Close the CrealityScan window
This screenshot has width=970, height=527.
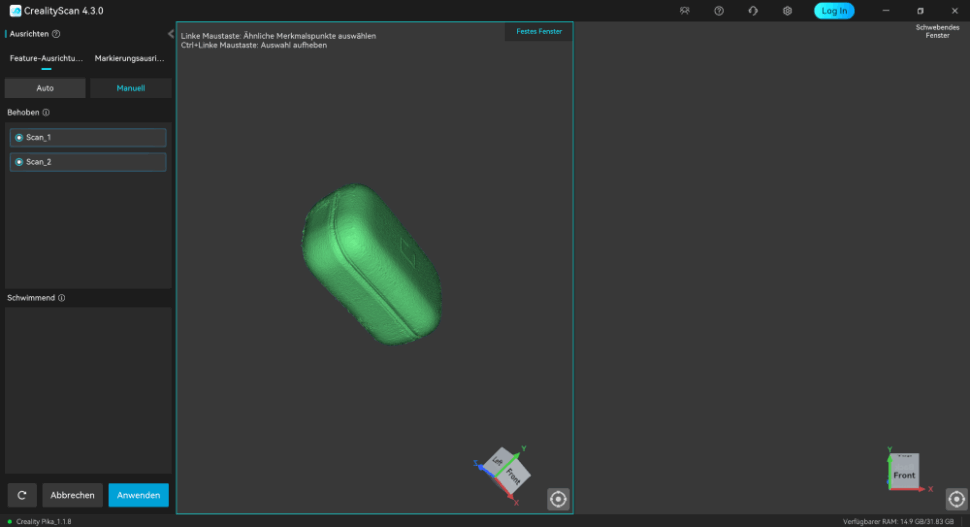[x=955, y=11]
